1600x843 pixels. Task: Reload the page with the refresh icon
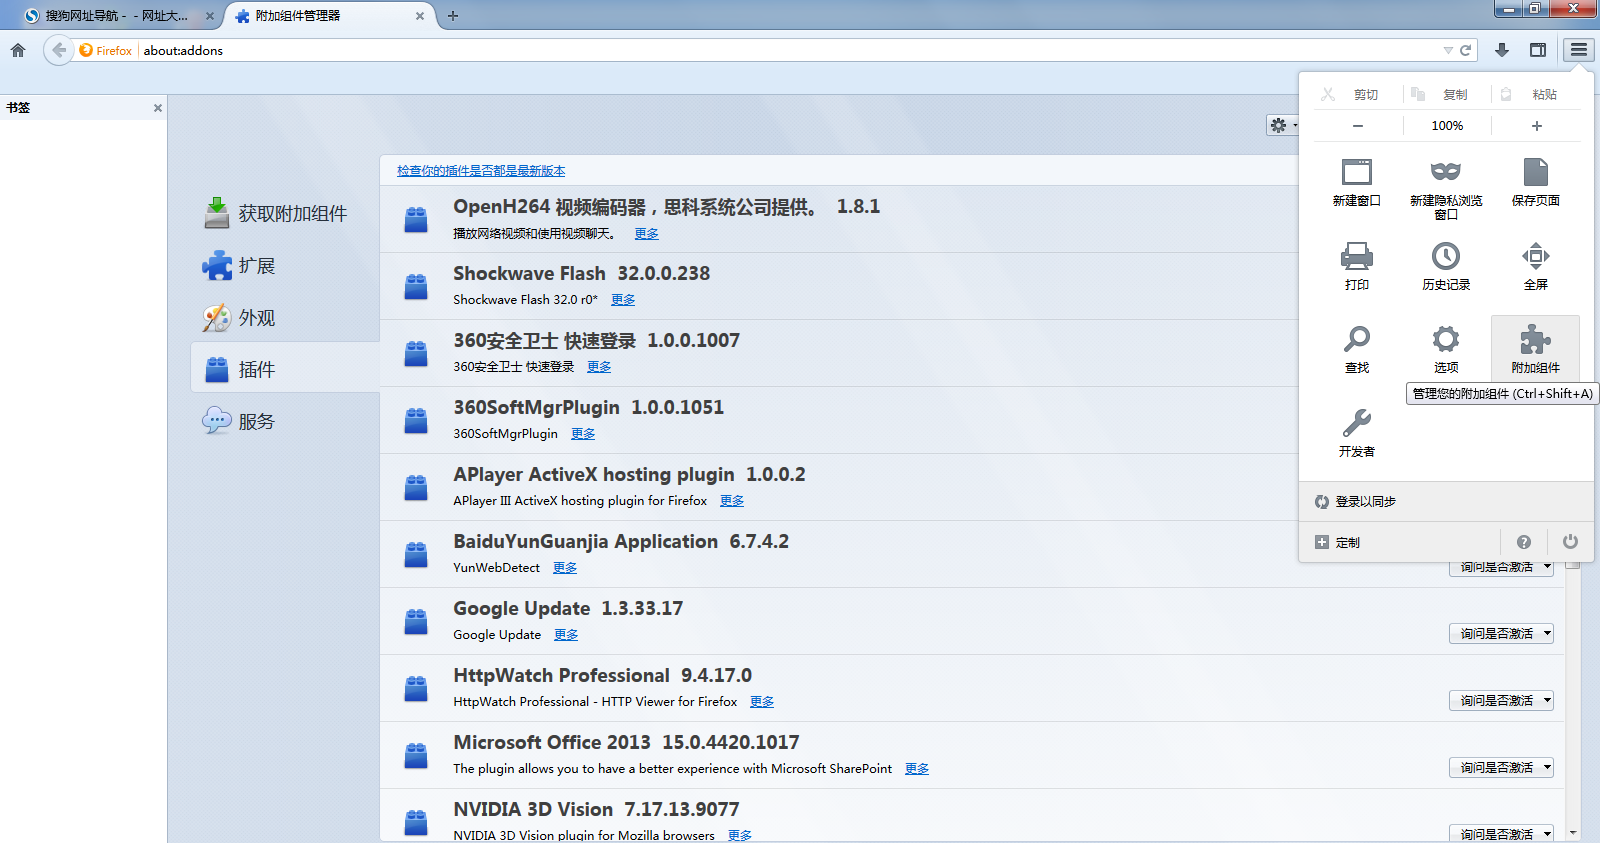point(1466,50)
